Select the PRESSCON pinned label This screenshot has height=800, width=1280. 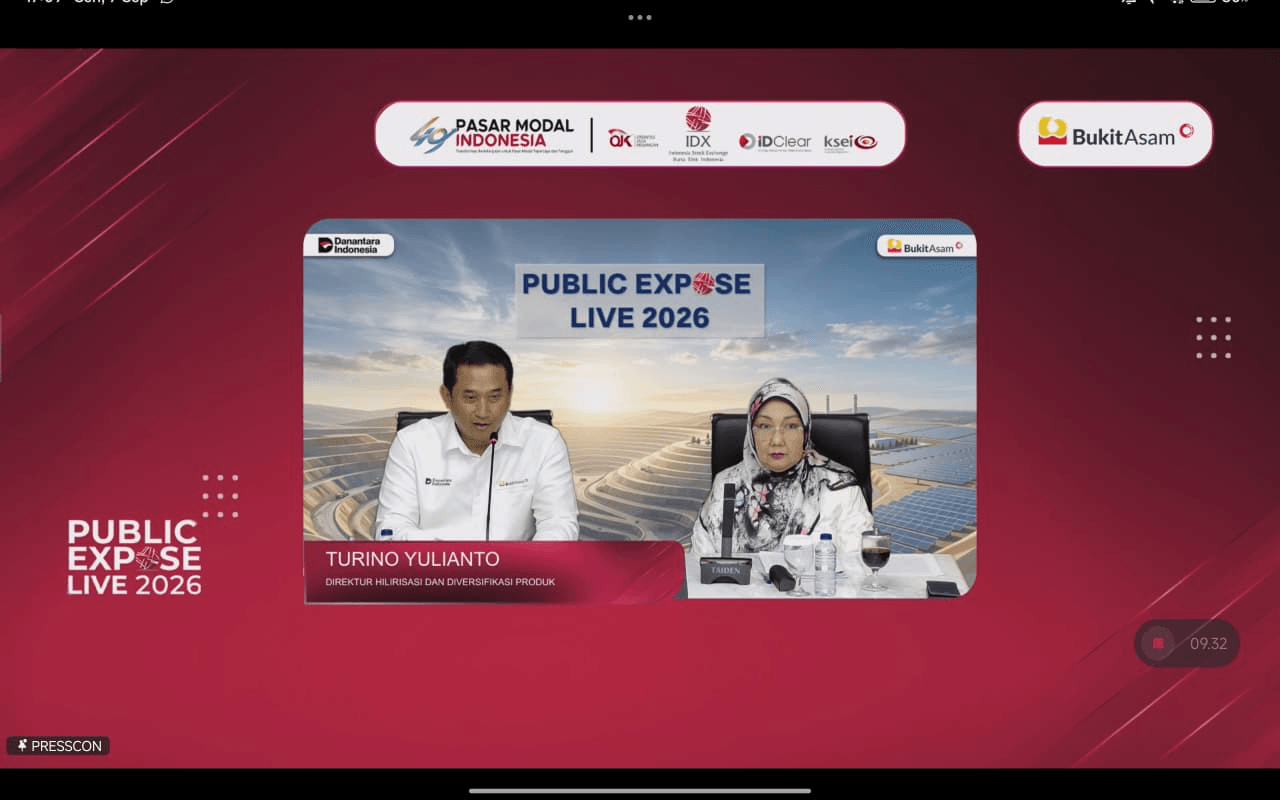pos(58,746)
